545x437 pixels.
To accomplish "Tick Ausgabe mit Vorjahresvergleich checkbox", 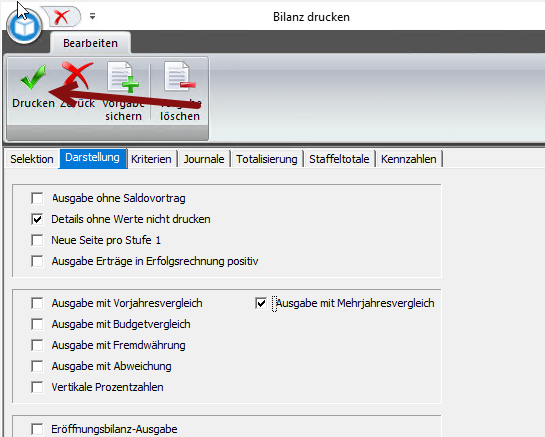I will click(37, 303).
